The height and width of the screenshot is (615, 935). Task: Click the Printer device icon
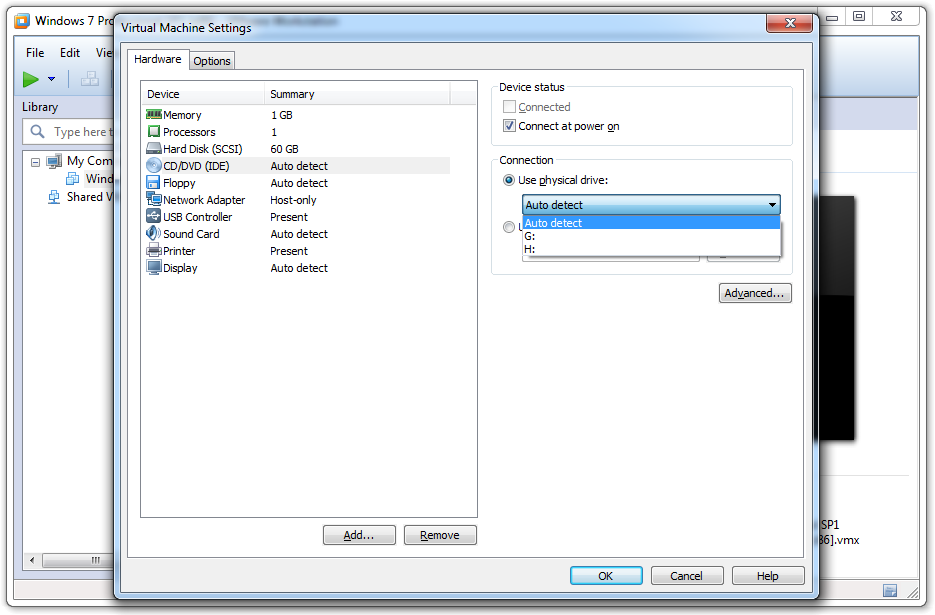coord(154,251)
